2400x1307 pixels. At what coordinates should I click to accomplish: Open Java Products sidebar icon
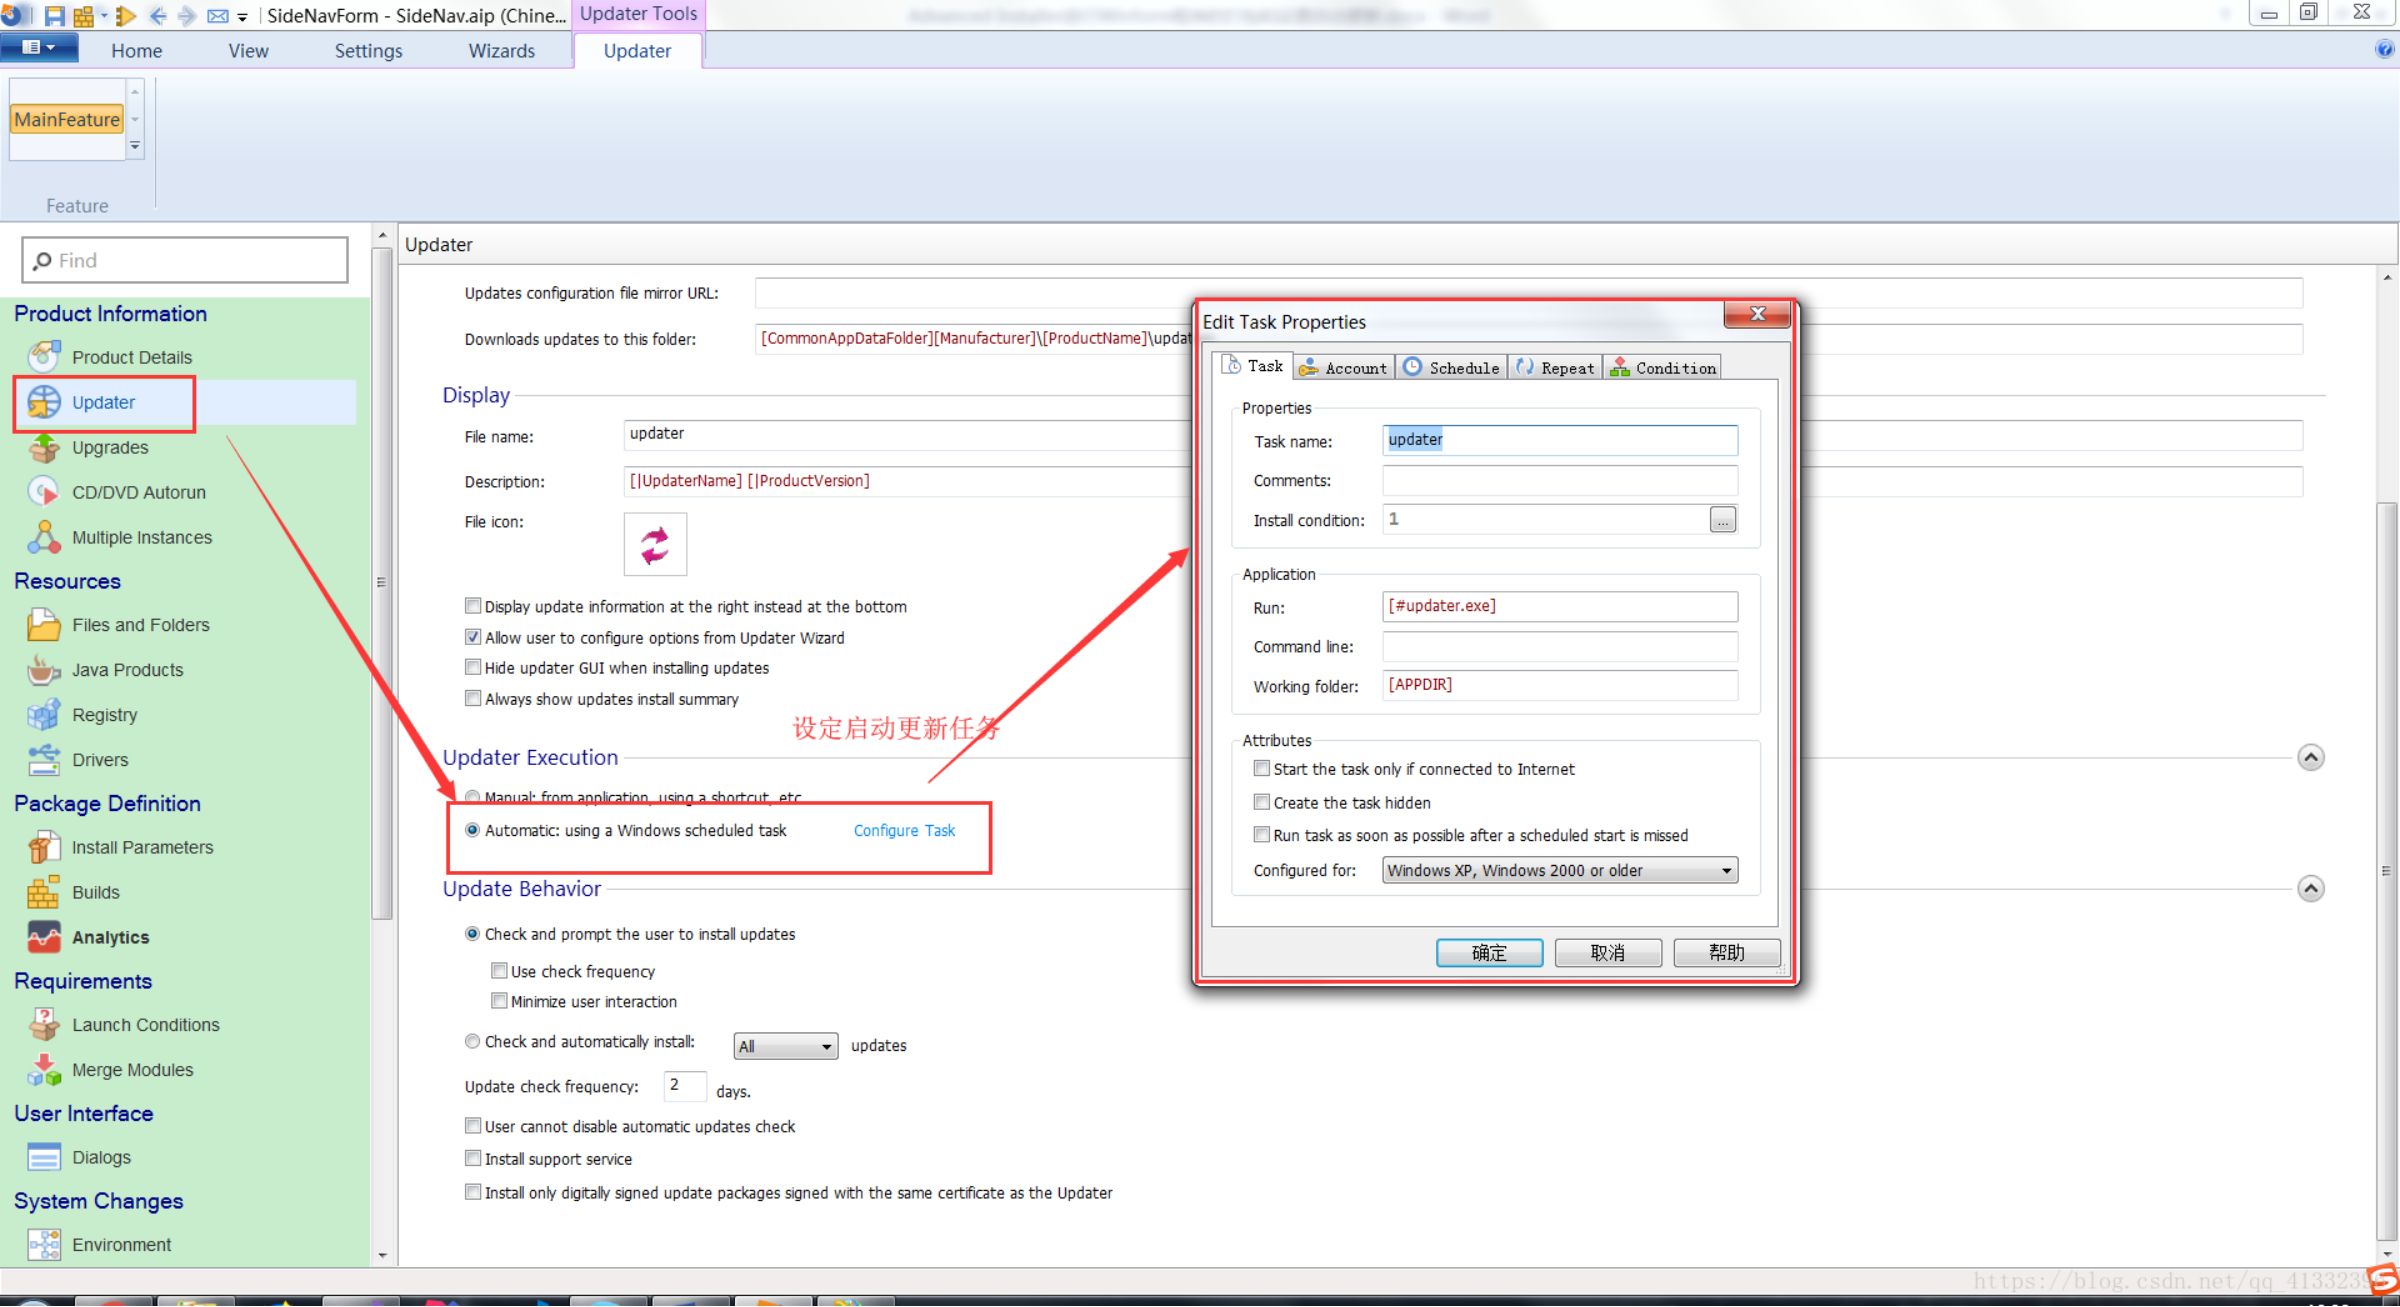point(43,670)
